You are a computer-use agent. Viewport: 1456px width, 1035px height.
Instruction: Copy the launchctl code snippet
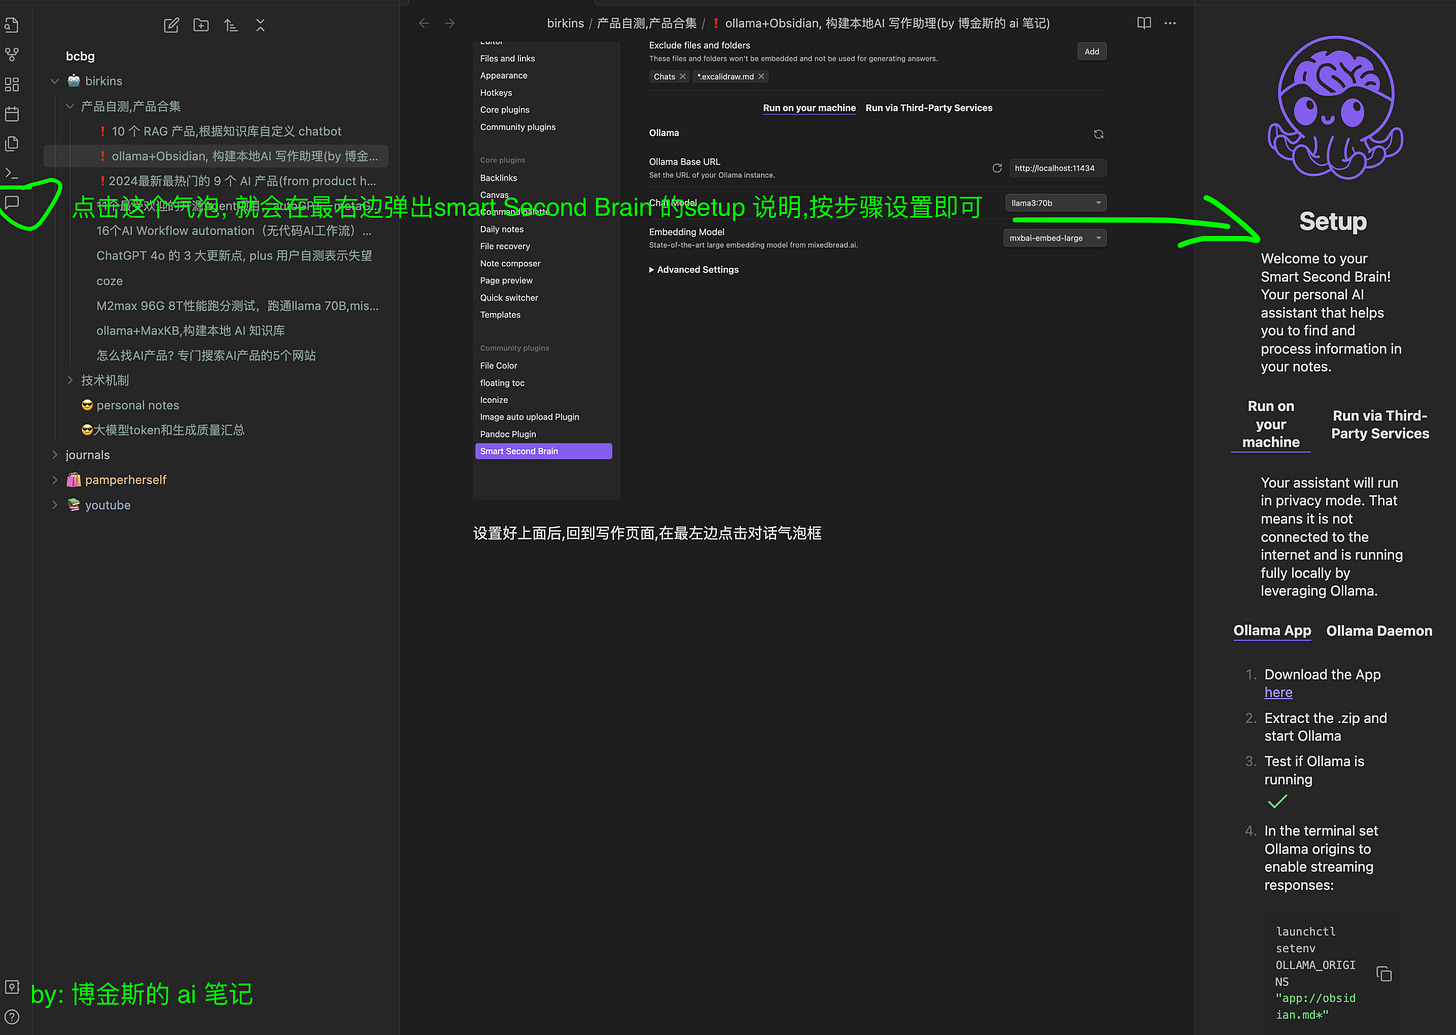pyautogui.click(x=1384, y=973)
